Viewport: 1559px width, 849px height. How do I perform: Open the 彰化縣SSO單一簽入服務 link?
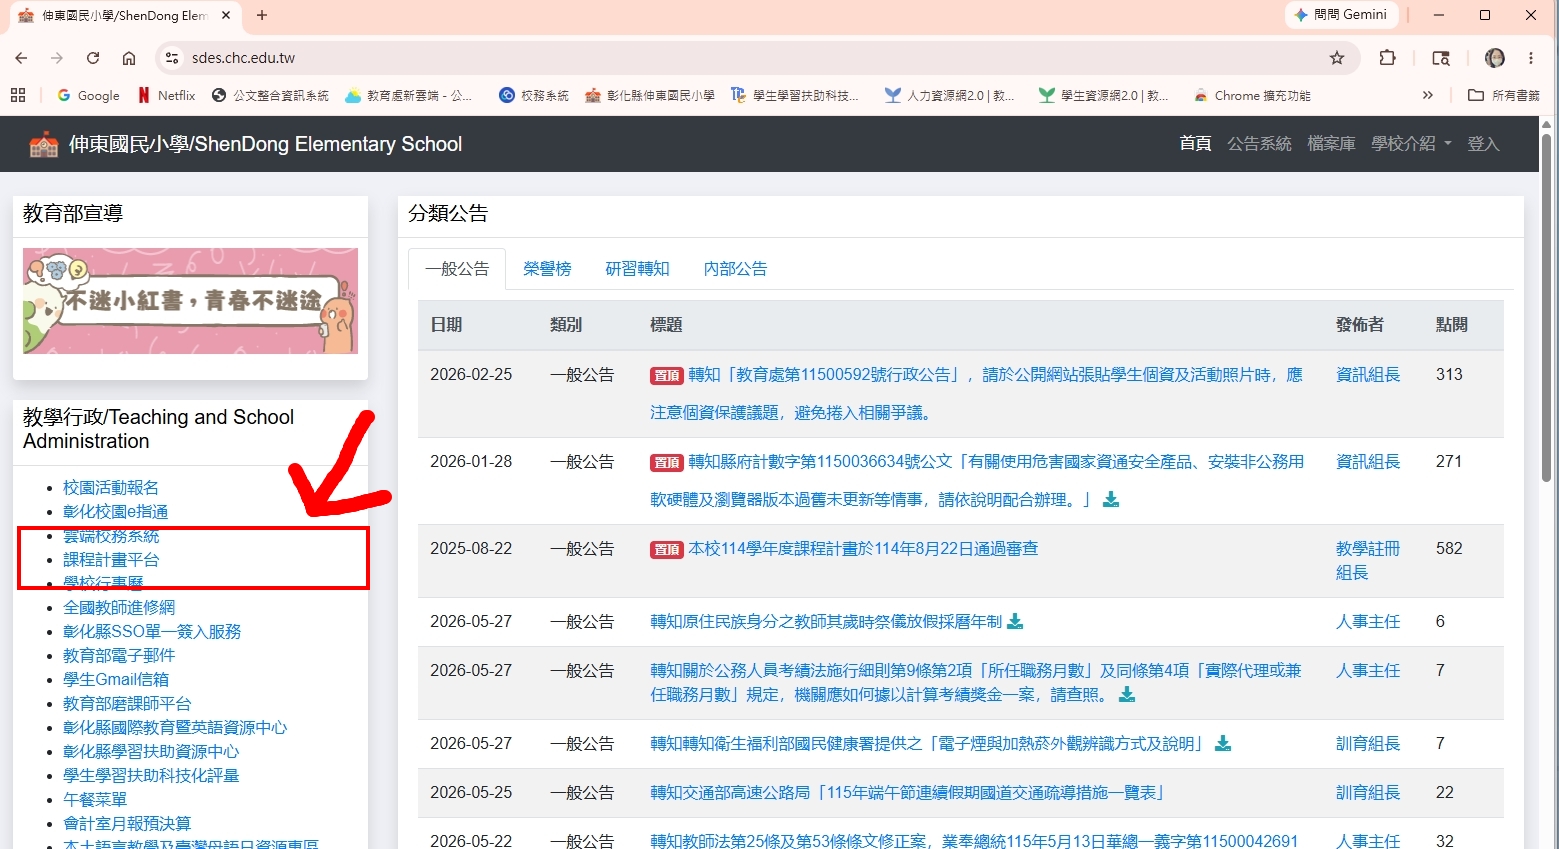(x=152, y=632)
